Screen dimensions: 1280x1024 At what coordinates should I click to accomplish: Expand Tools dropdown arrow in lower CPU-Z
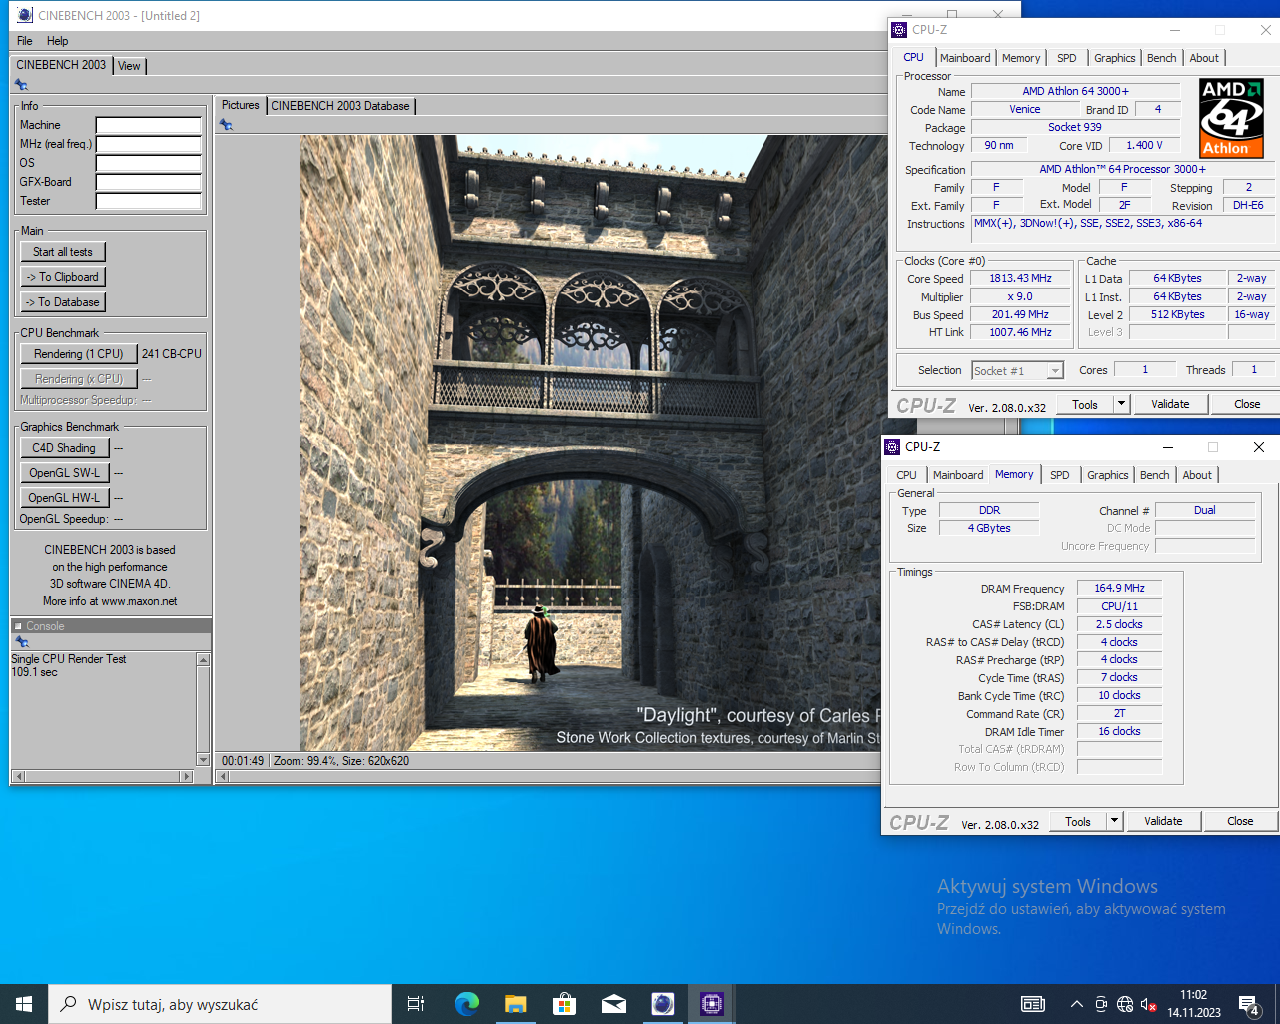1114,822
